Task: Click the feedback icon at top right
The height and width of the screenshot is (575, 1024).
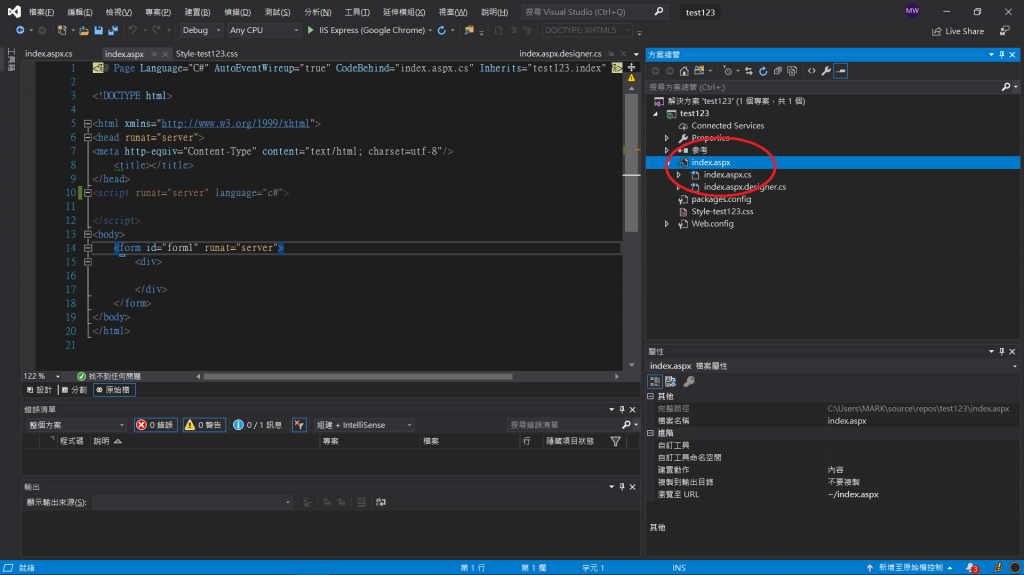Action: tap(1004, 31)
